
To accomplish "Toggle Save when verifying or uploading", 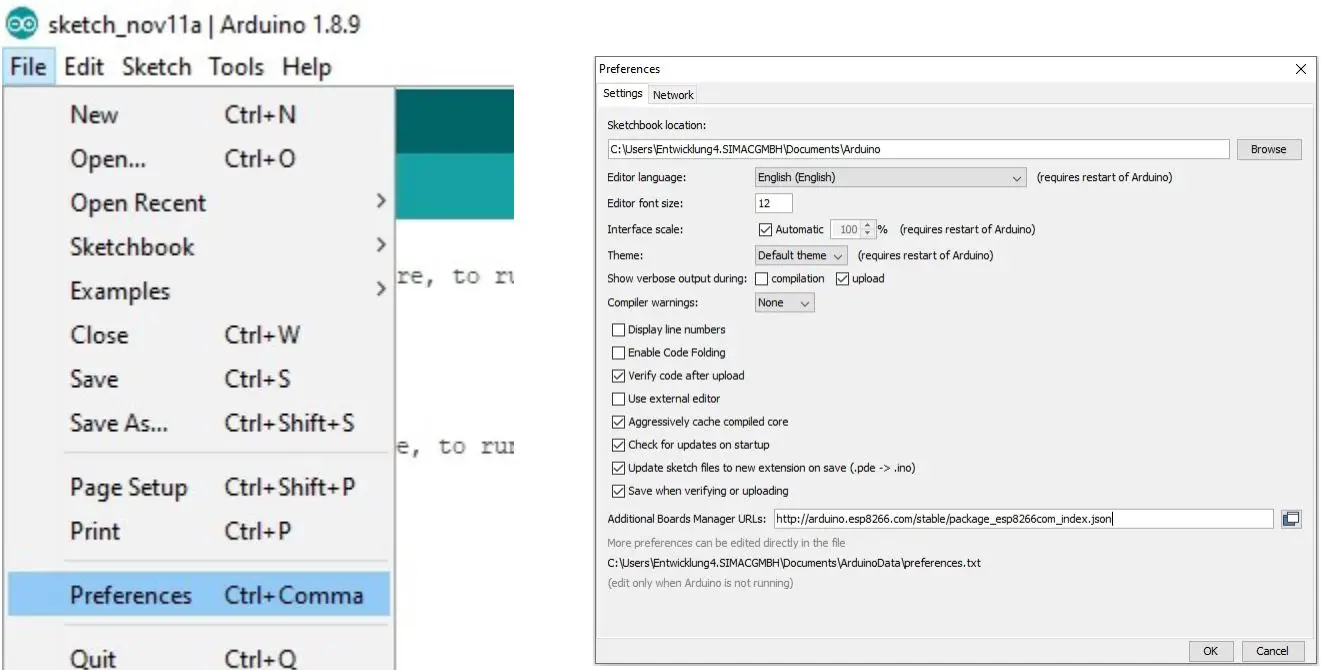I will click(618, 491).
